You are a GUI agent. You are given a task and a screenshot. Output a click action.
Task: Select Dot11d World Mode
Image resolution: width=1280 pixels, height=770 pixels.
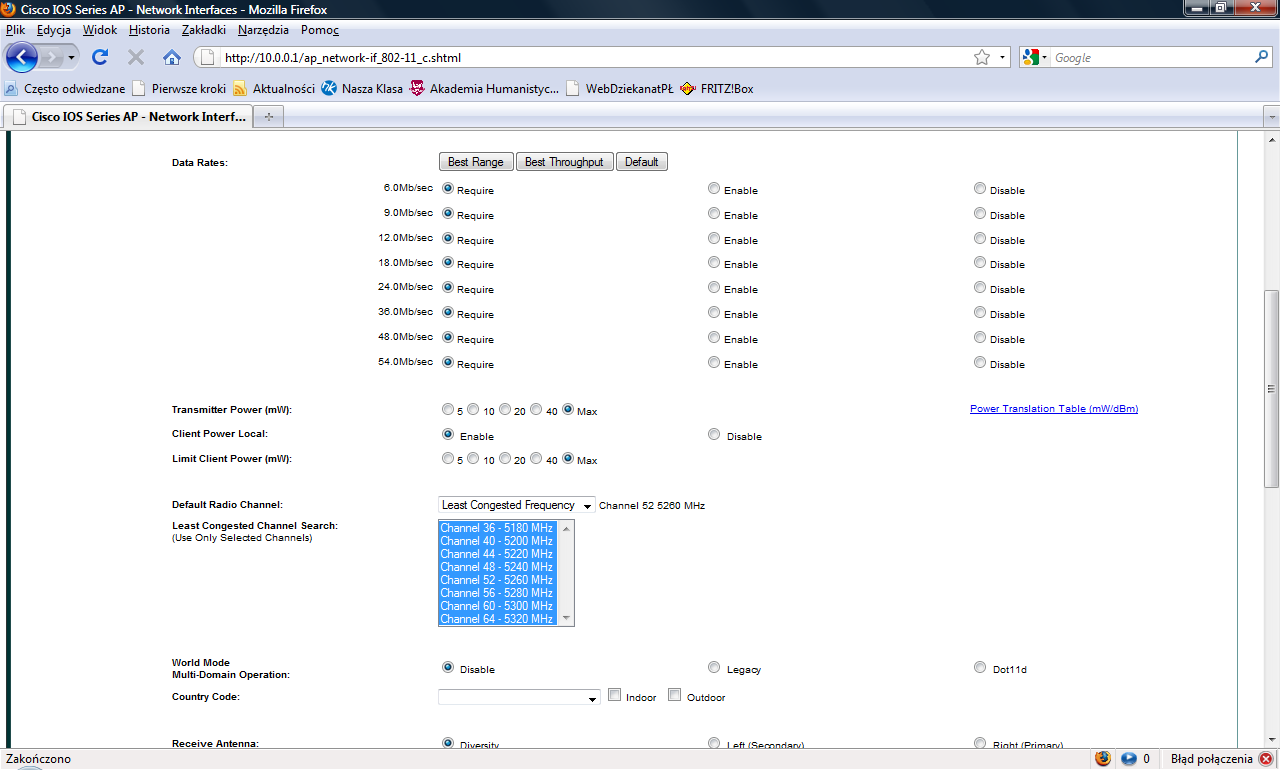tap(980, 667)
